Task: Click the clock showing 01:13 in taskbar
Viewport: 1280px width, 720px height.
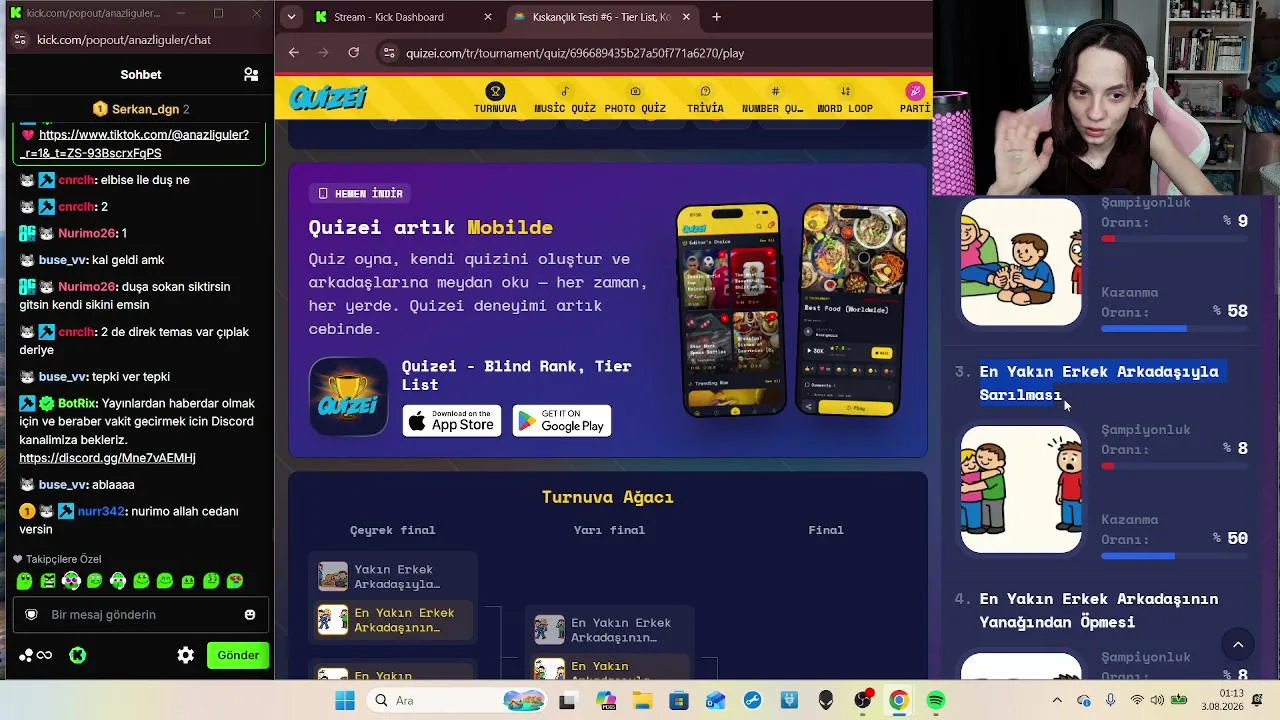Action: [1232, 694]
